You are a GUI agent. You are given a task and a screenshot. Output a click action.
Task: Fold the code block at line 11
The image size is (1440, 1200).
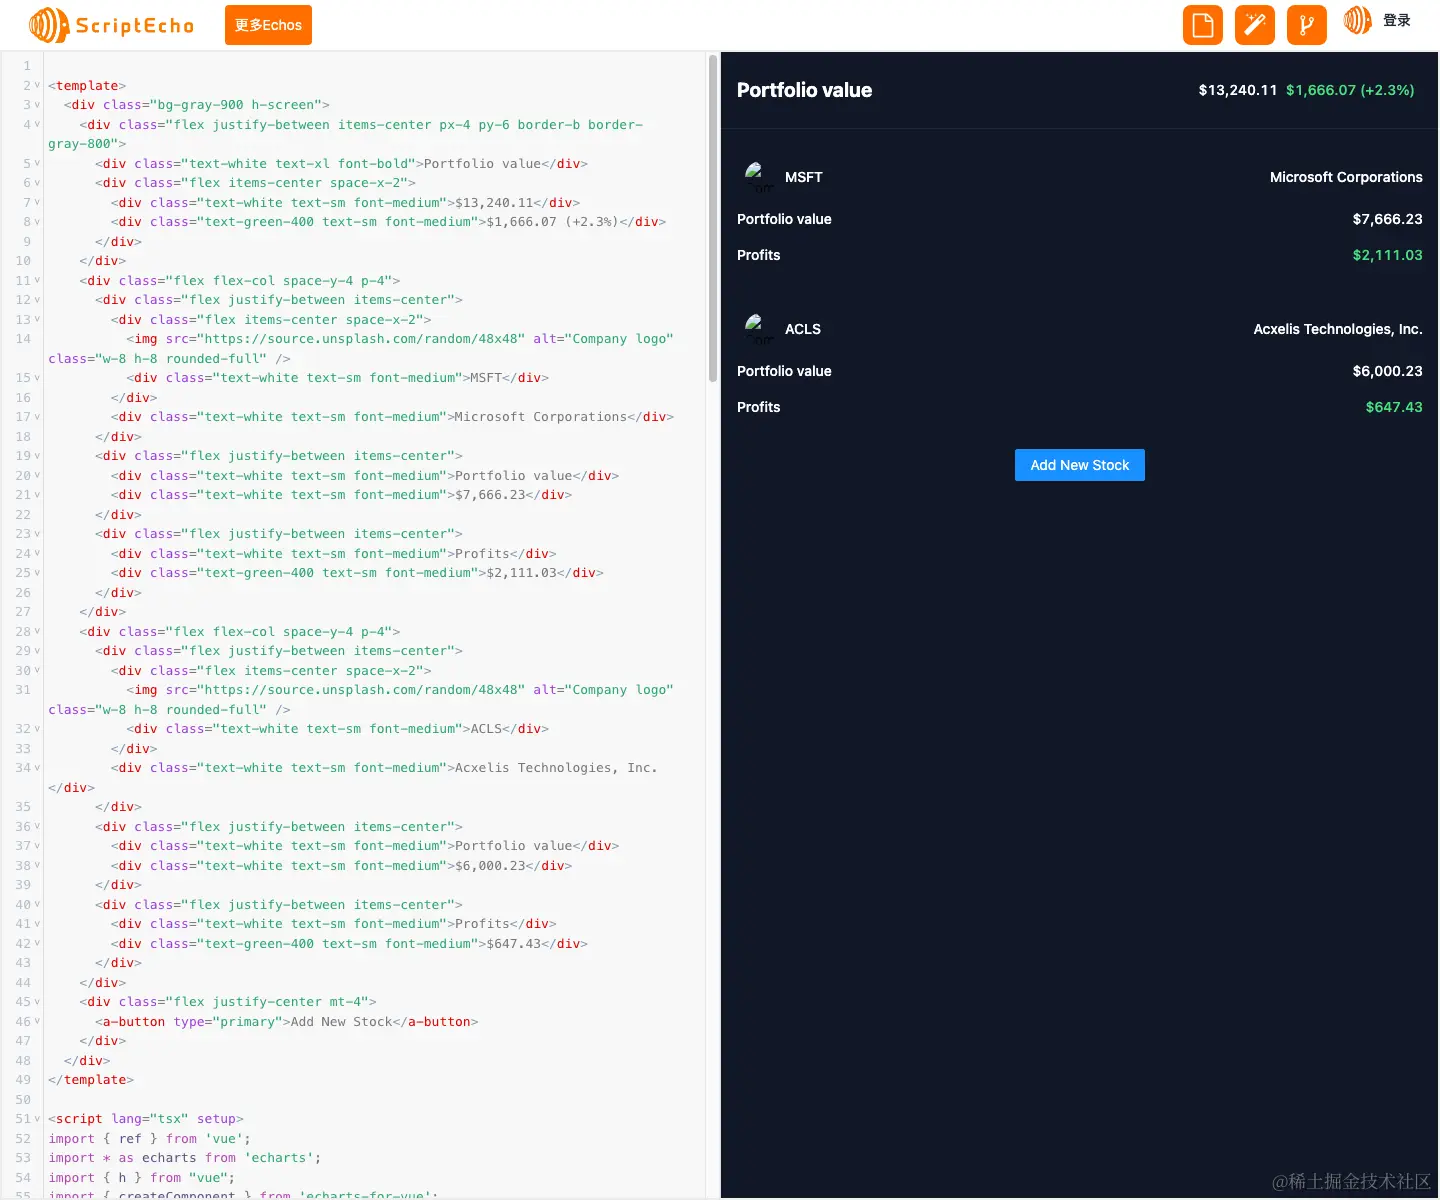38,281
